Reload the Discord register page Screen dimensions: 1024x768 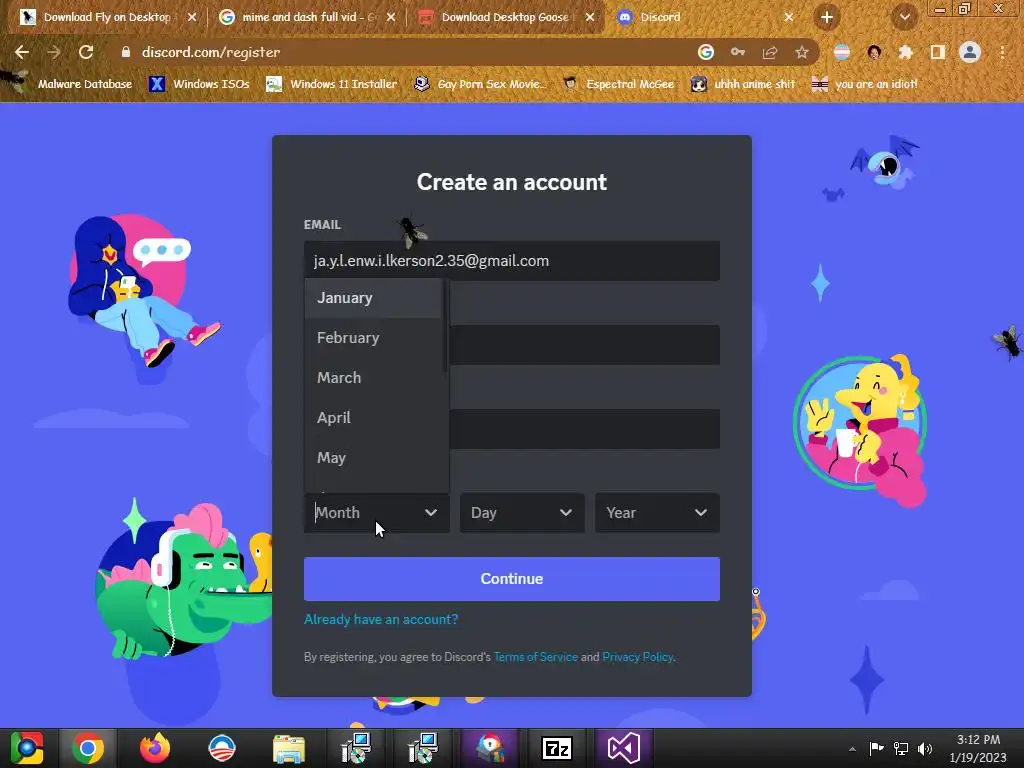(x=86, y=52)
